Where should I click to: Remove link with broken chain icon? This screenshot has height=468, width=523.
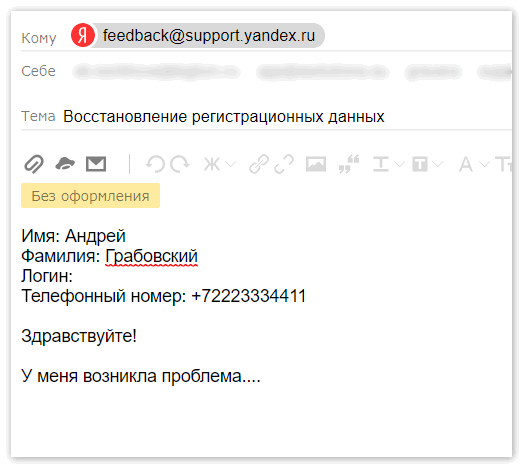[284, 164]
